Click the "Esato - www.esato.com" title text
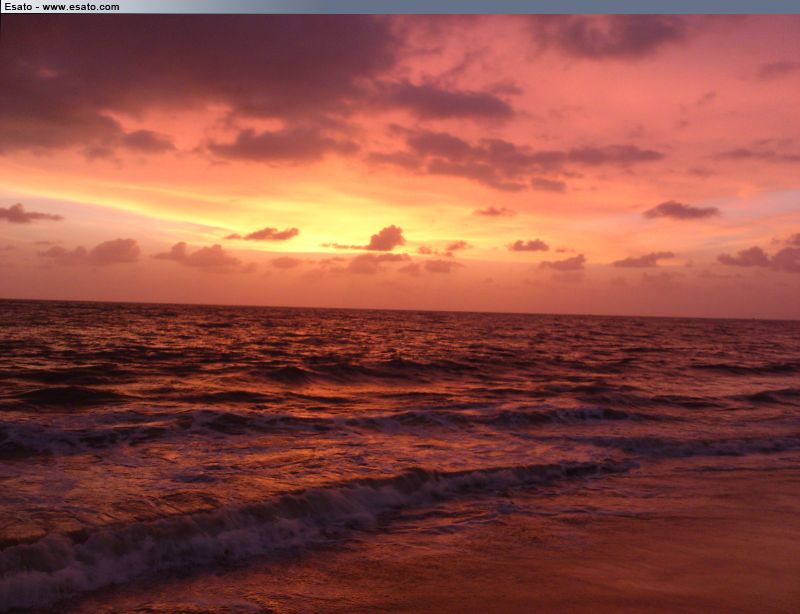 click(x=62, y=7)
